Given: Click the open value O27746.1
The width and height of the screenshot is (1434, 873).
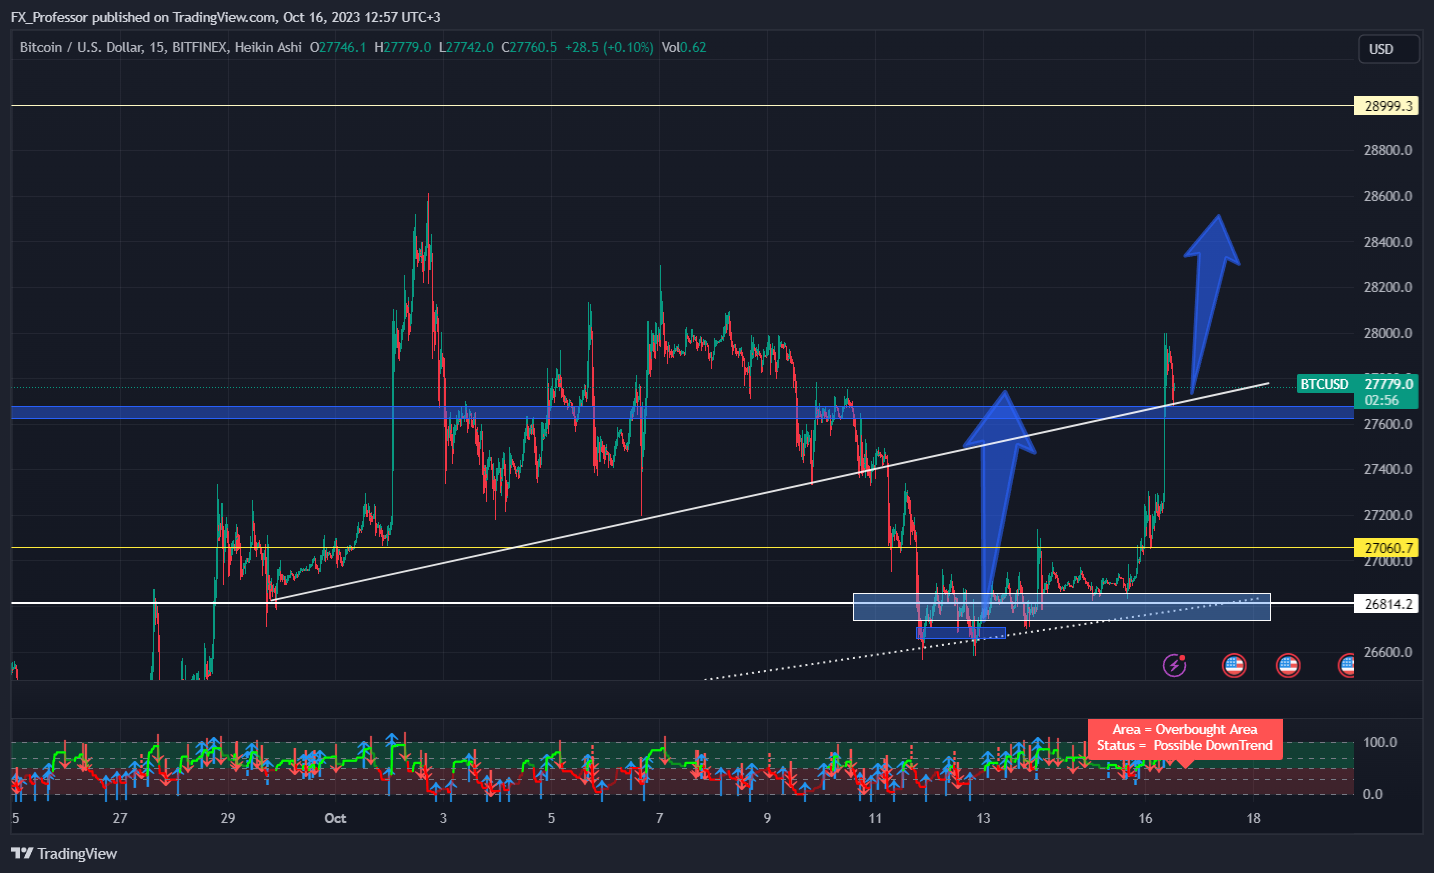Looking at the screenshot, I should [x=338, y=47].
